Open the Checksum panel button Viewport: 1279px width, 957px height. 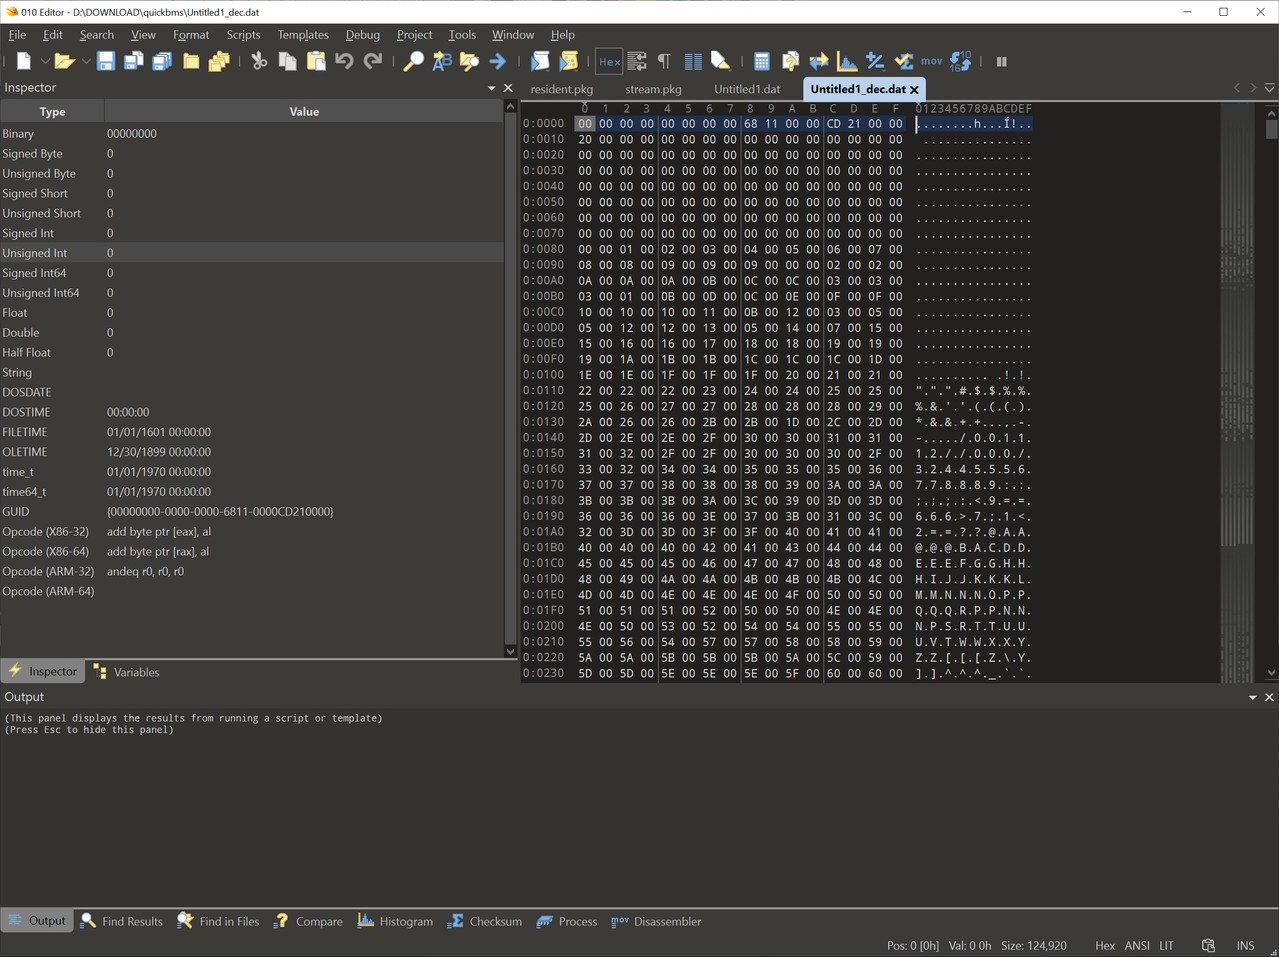pyautogui.click(x=485, y=921)
